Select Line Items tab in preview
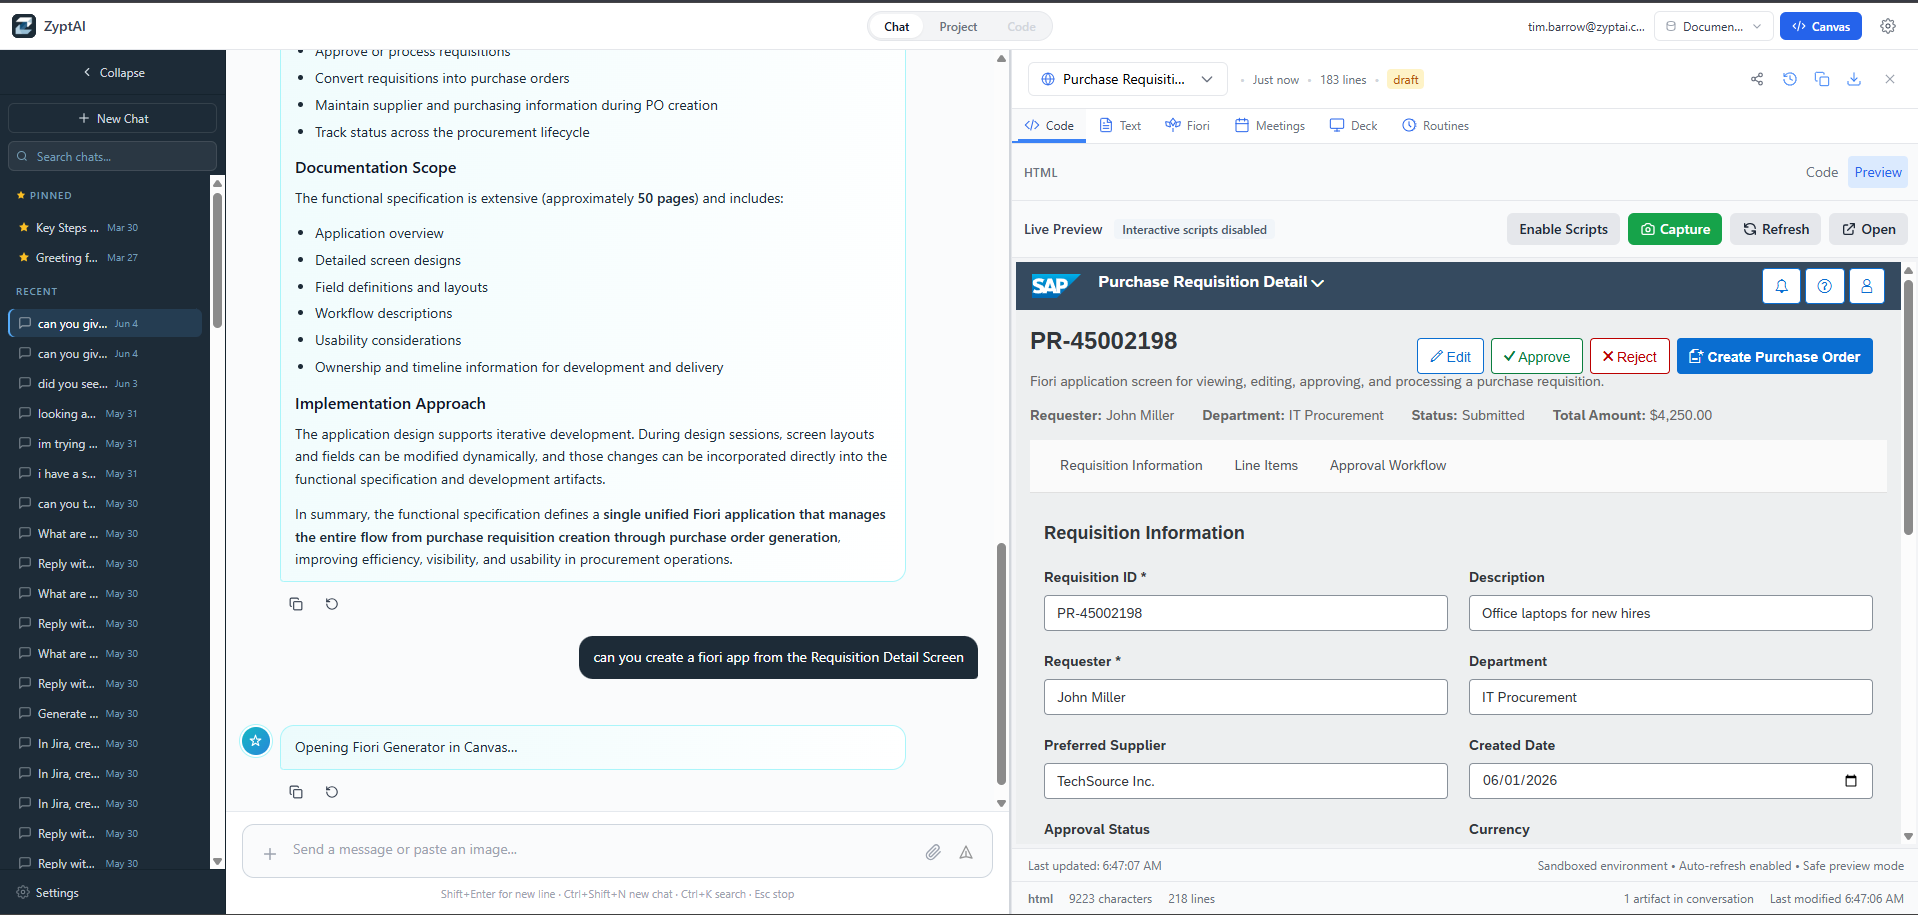This screenshot has height=915, width=1918. (x=1266, y=465)
